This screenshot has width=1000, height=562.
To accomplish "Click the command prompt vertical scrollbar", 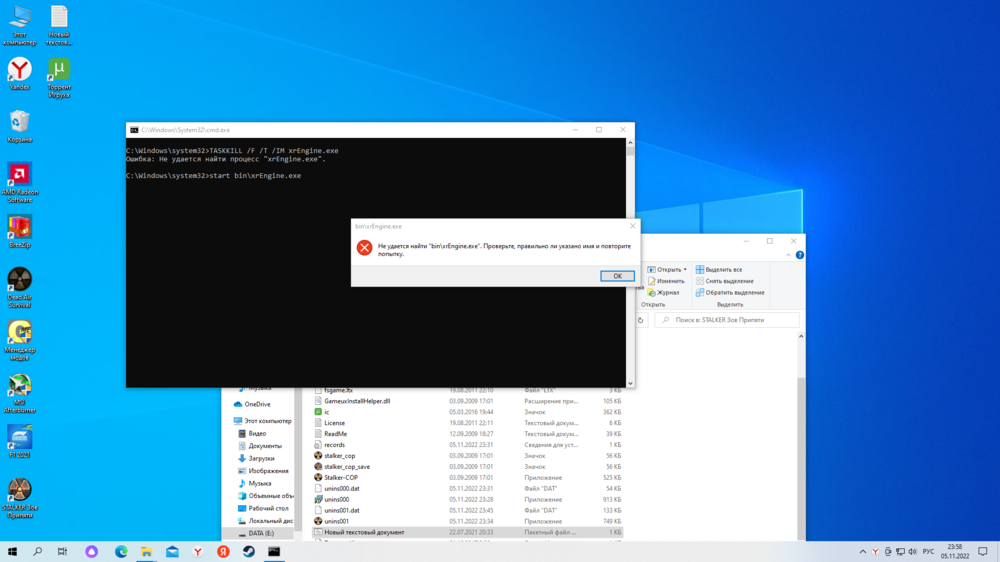I will pyautogui.click(x=630, y=260).
